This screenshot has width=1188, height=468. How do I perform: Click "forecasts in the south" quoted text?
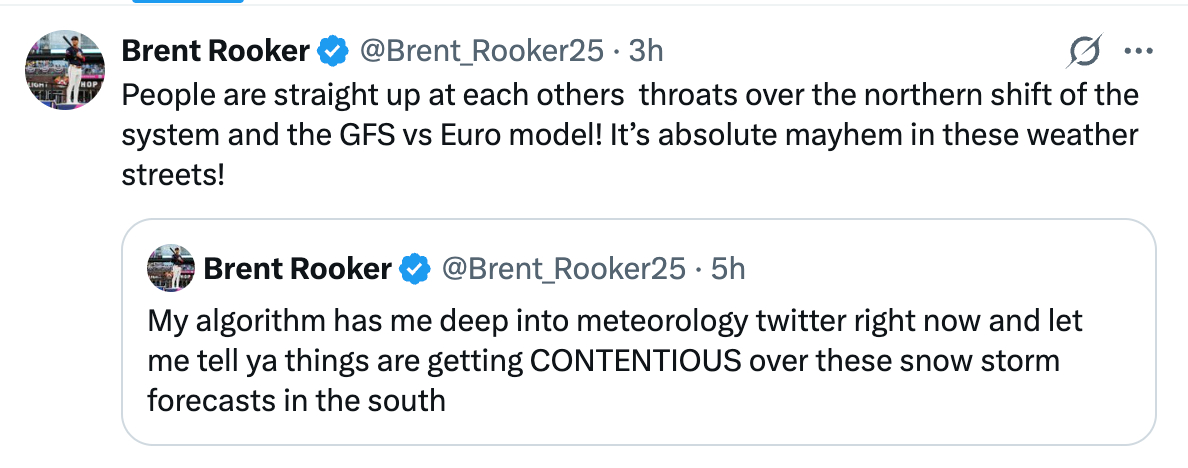tap(296, 400)
